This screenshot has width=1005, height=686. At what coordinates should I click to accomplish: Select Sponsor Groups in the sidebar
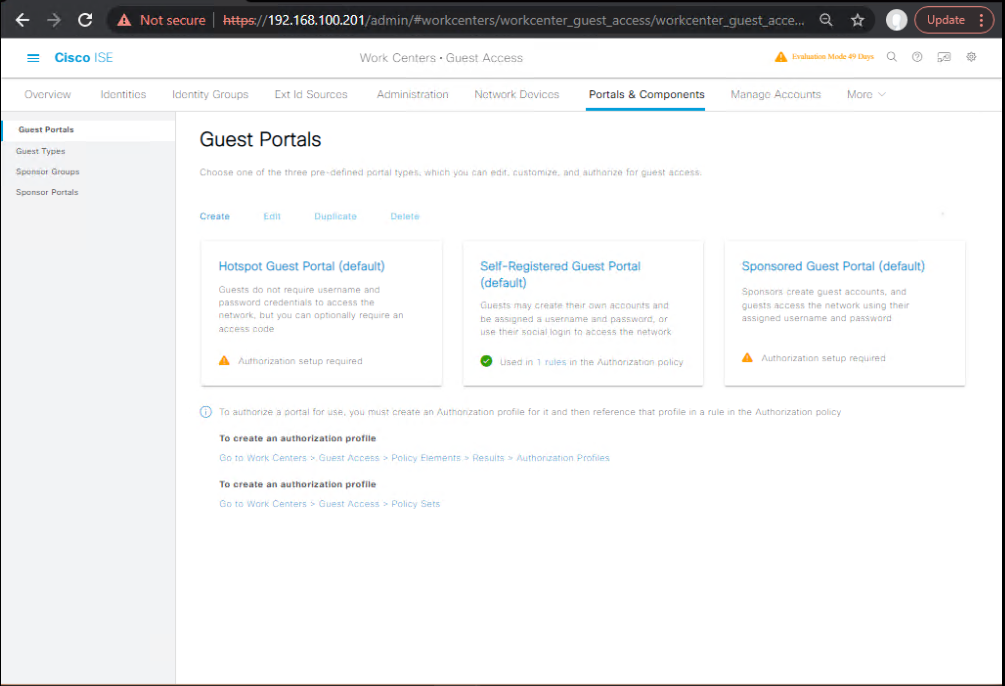(x=47, y=172)
